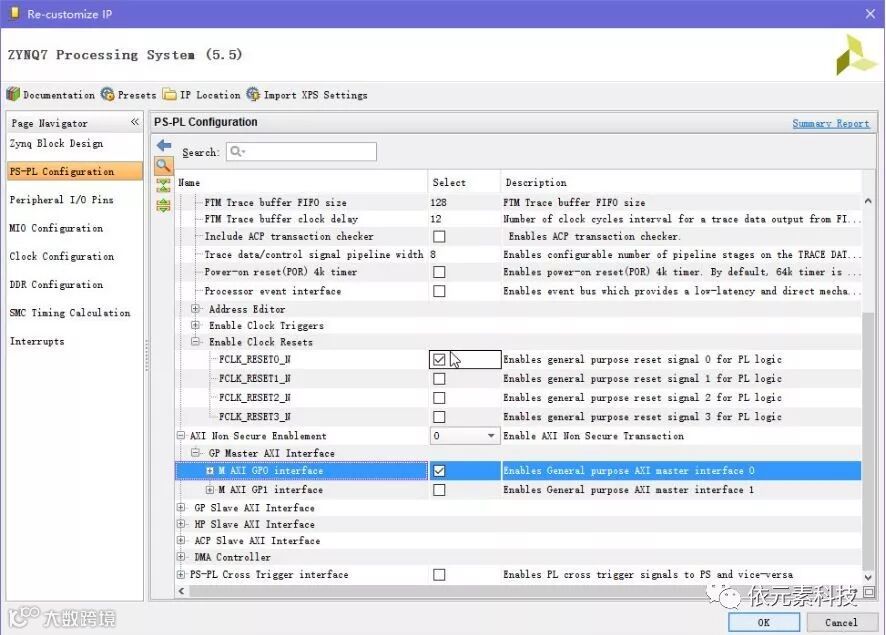Viewport: 886px width, 635px height.
Task: Expand HP Slave AXI Interface node
Action: [x=181, y=524]
